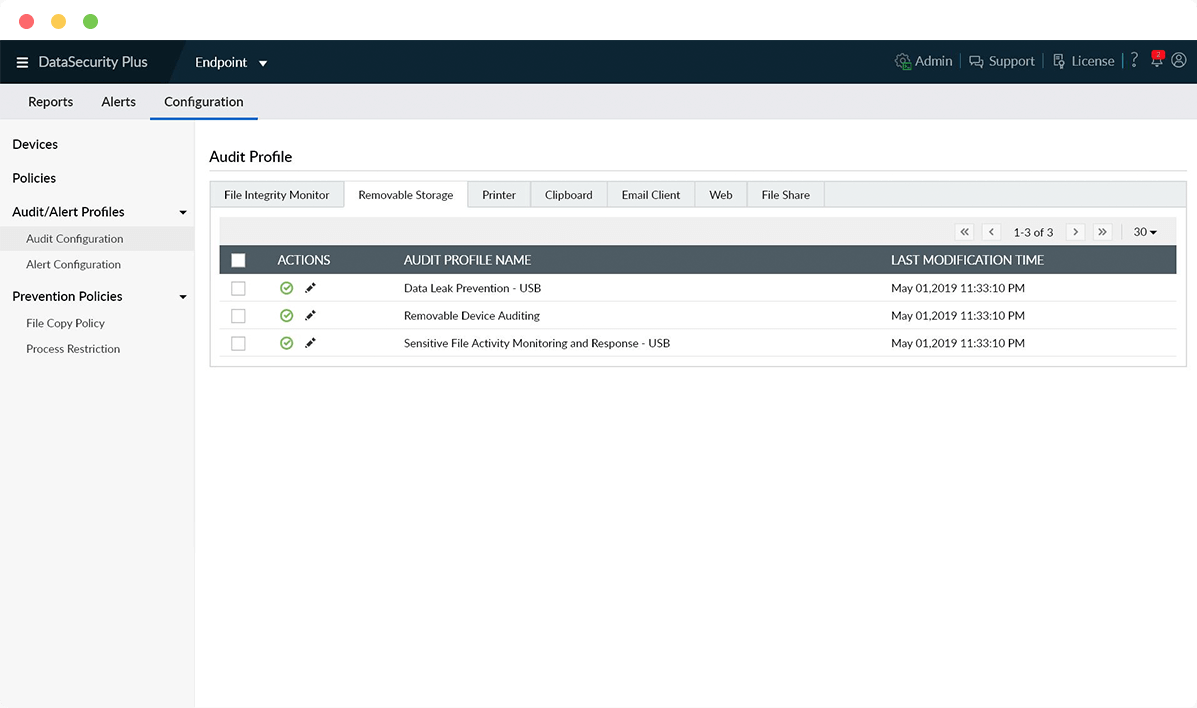Click the Admin gear icon

902,61
